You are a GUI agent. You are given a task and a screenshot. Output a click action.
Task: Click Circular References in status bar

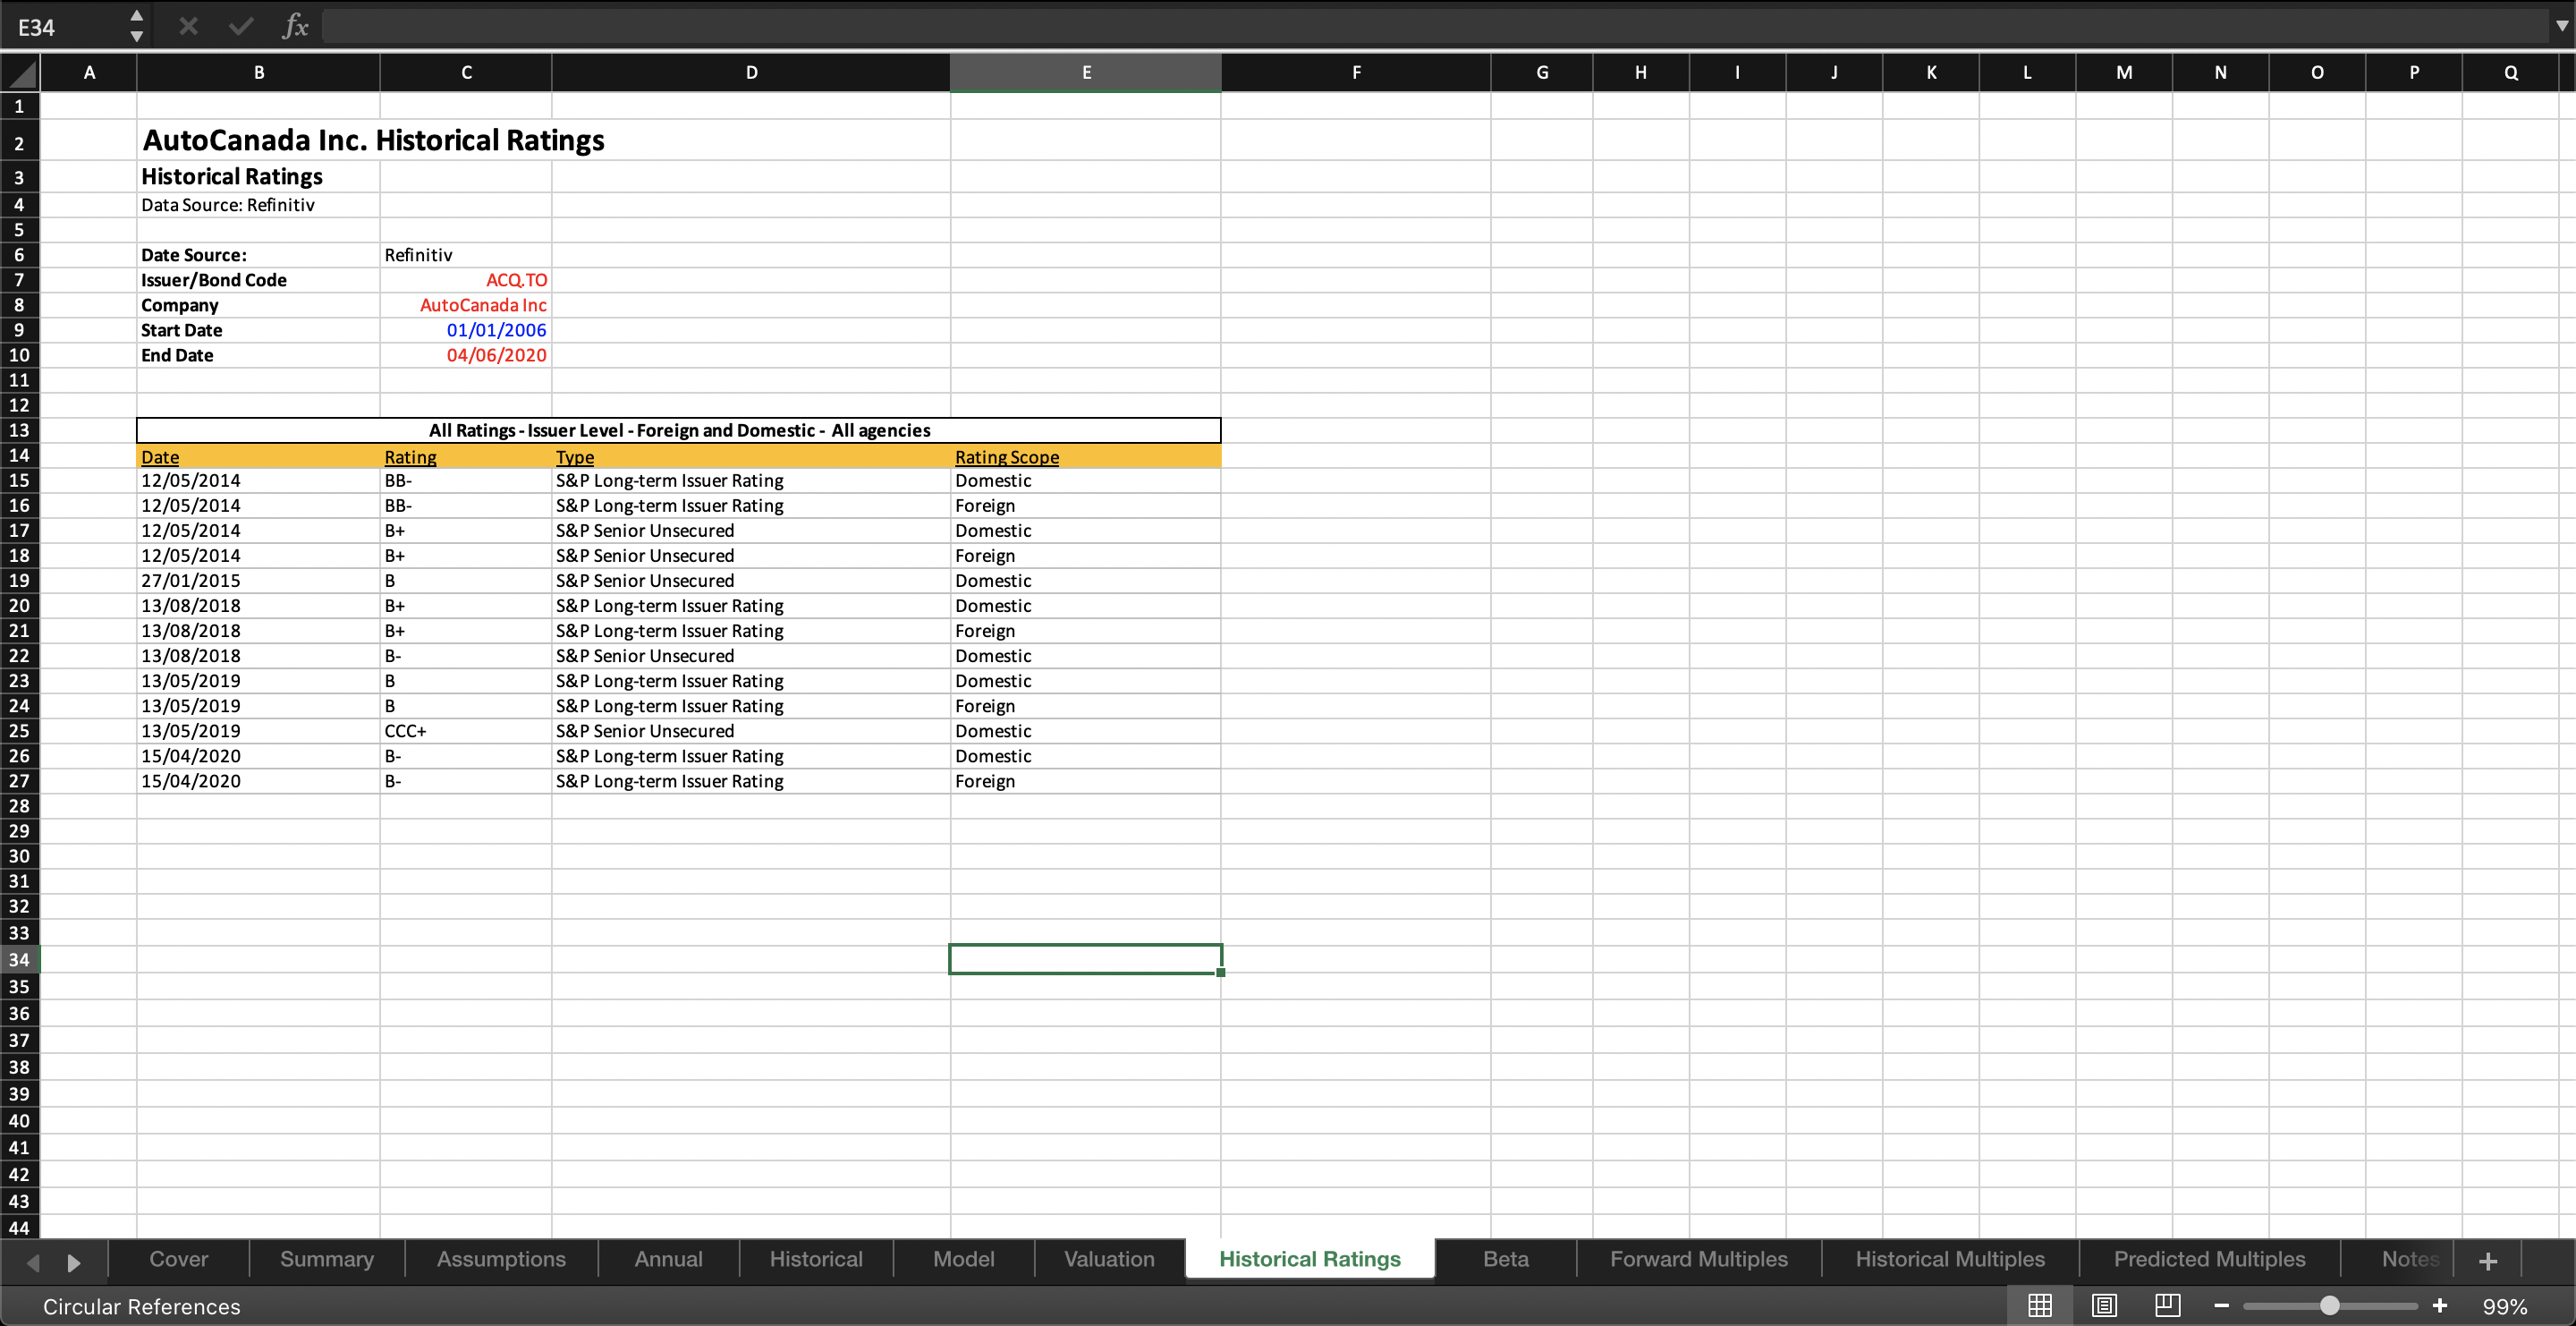click(142, 1306)
